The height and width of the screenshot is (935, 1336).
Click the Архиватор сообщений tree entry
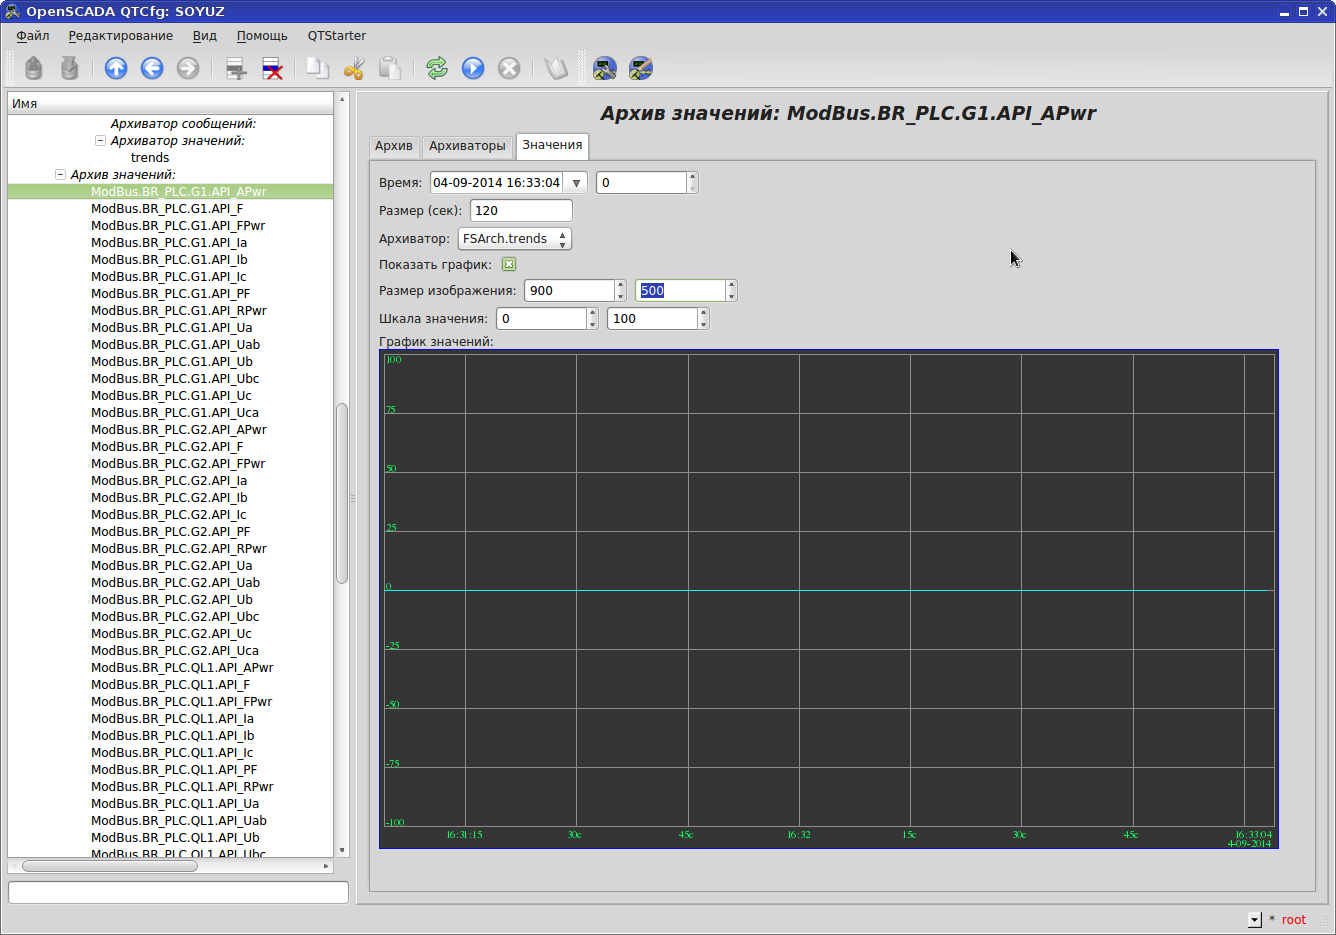[x=183, y=124]
